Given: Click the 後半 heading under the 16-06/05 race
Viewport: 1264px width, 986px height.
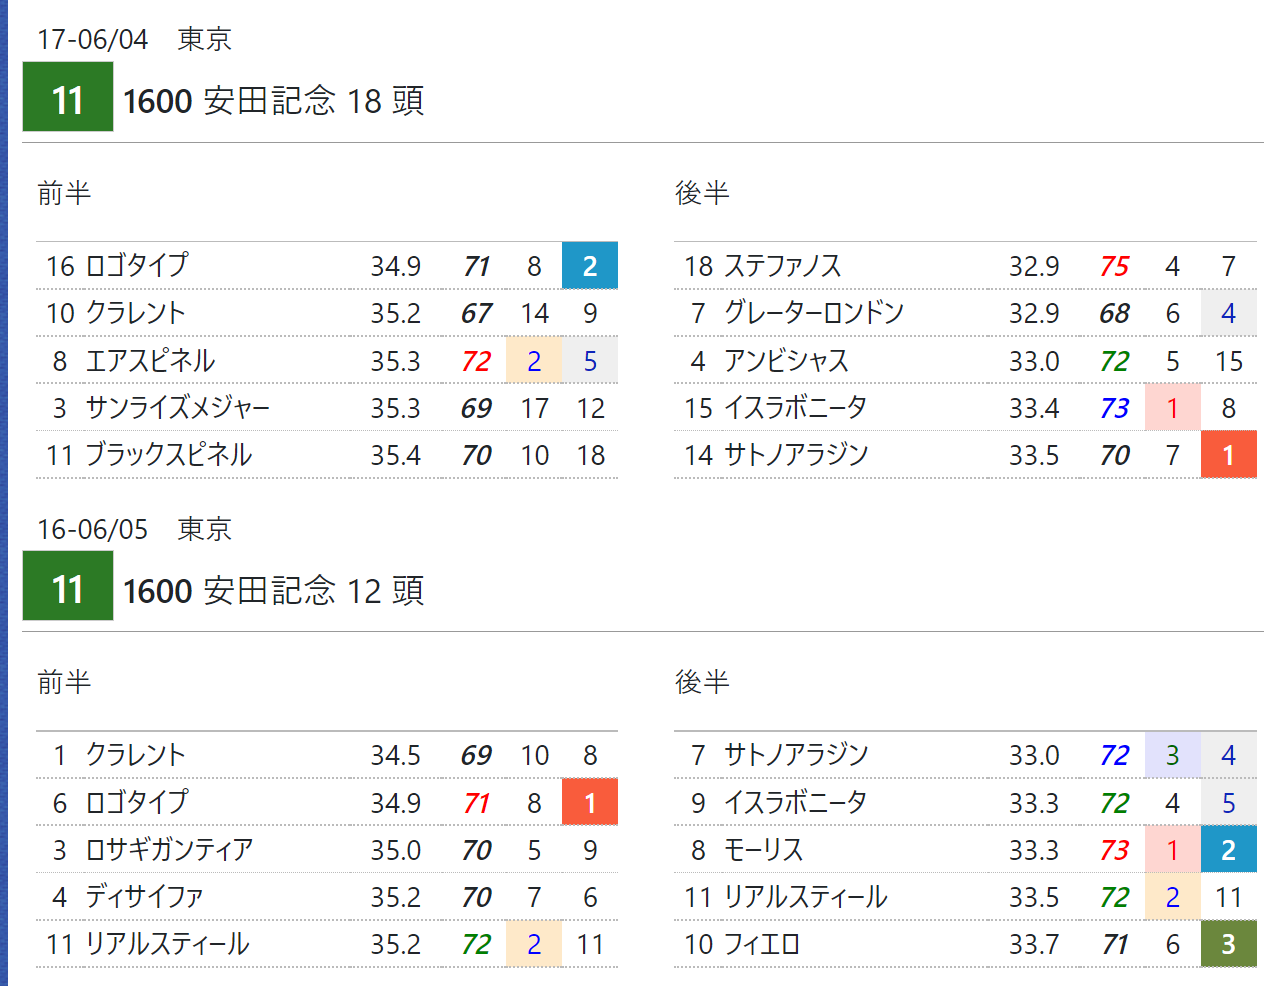Looking at the screenshot, I should point(702,682).
